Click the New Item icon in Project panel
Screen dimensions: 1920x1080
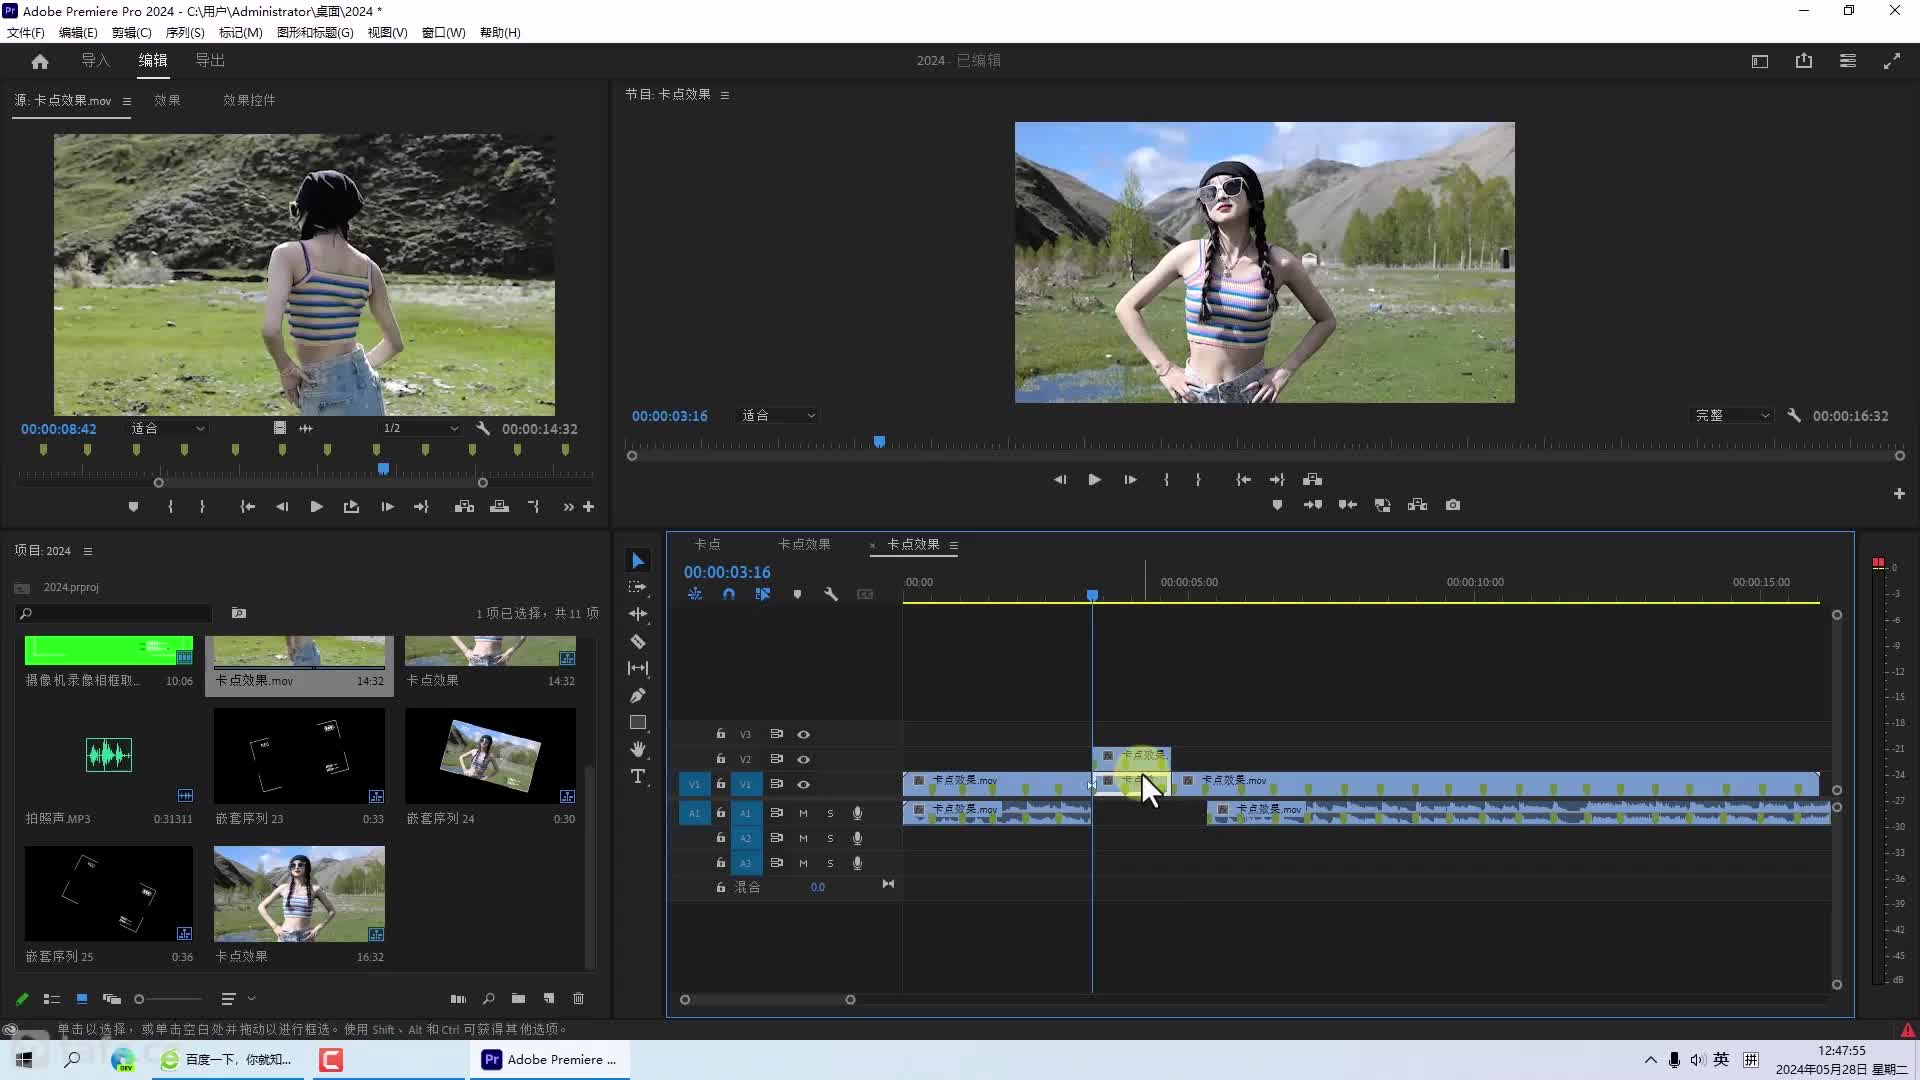coord(548,998)
